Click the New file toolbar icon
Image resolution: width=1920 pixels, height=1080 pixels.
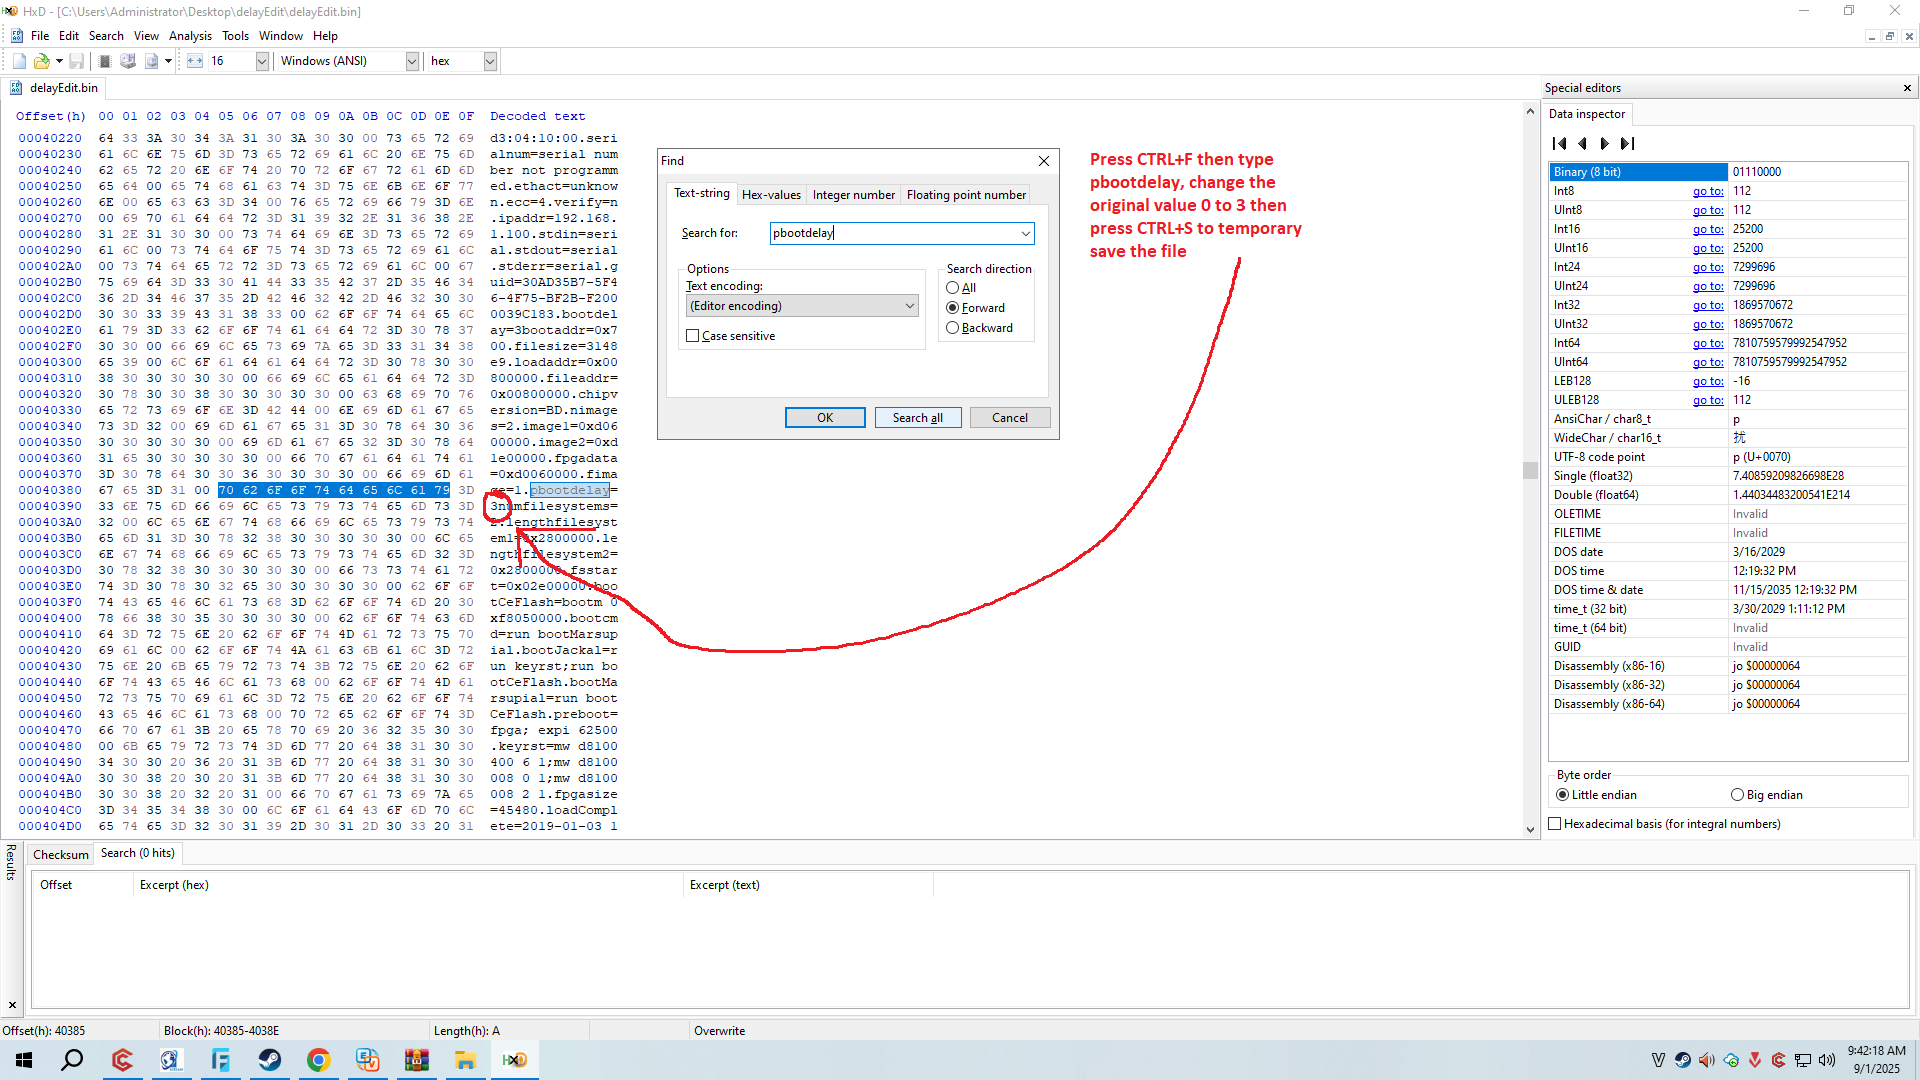point(19,61)
